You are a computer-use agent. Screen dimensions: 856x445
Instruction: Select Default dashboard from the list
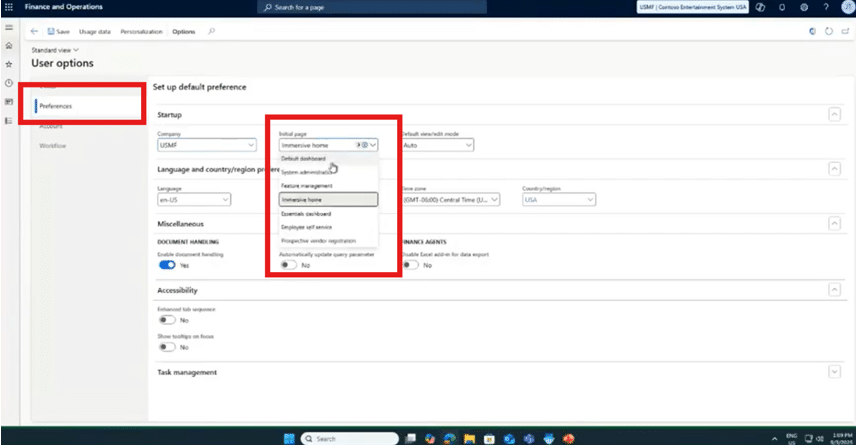303,158
